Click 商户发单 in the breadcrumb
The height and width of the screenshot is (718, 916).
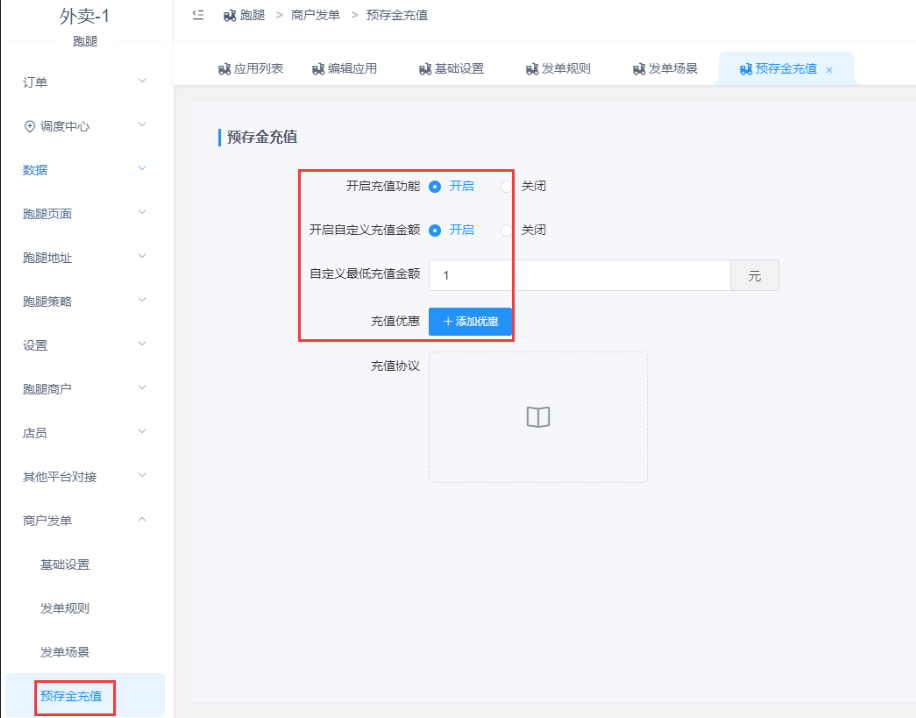(x=315, y=15)
